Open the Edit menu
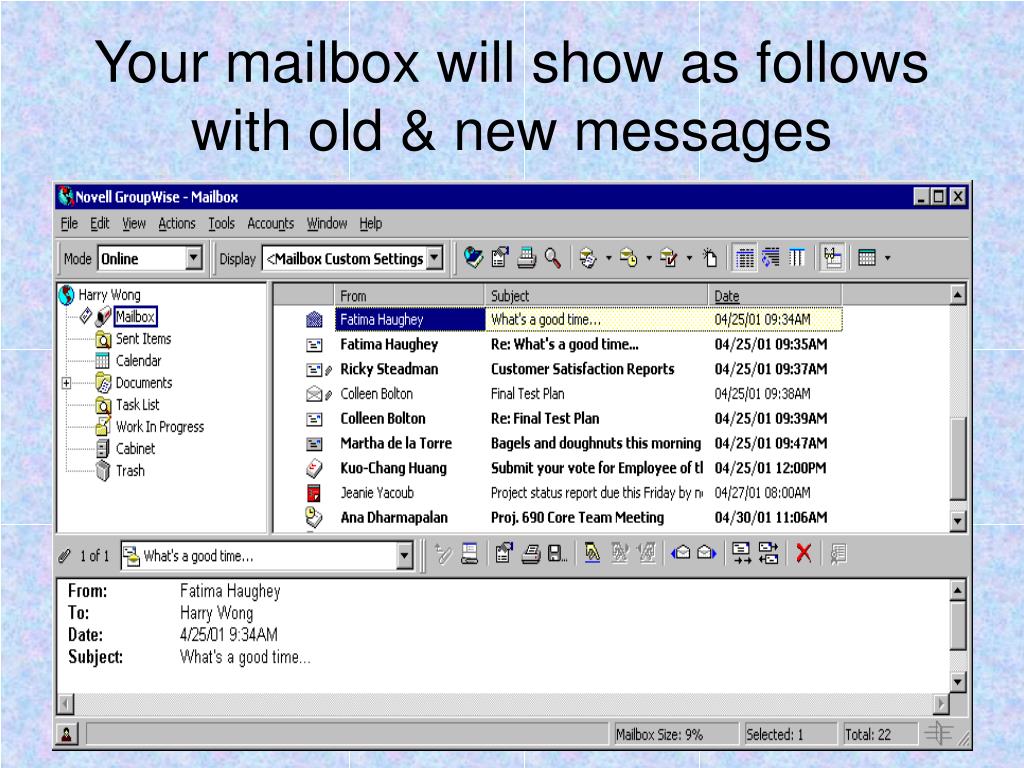 (x=99, y=224)
